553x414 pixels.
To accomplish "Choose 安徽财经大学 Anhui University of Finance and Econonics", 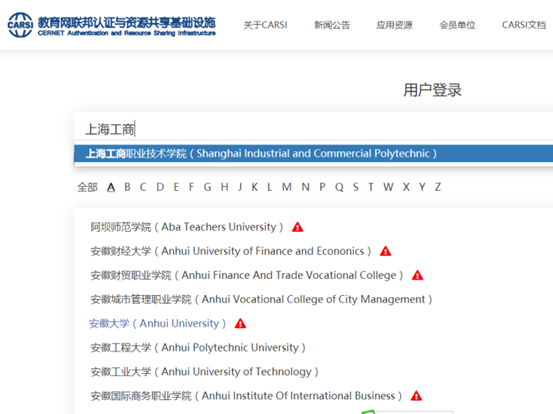I will (x=231, y=251).
